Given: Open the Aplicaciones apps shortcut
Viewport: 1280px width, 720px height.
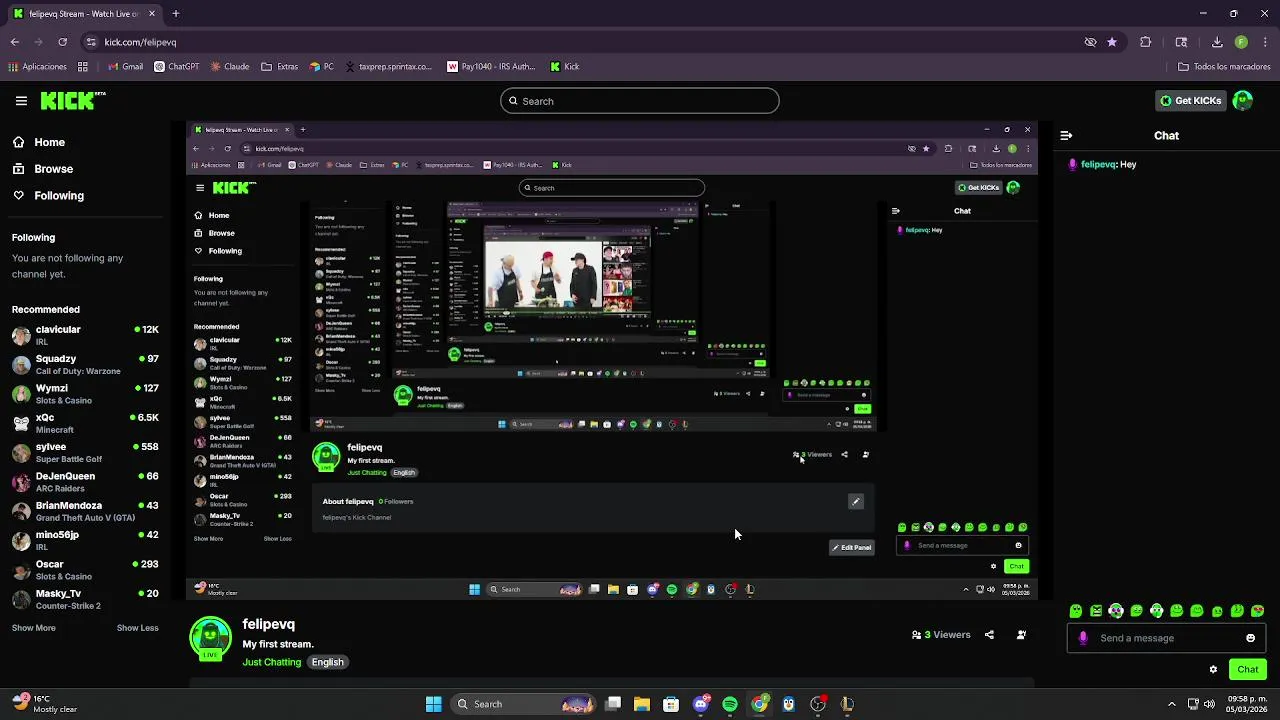Looking at the screenshot, I should (37, 67).
